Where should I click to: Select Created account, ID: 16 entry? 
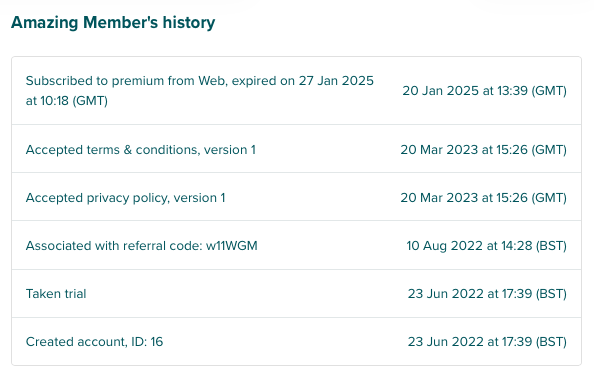[94, 342]
